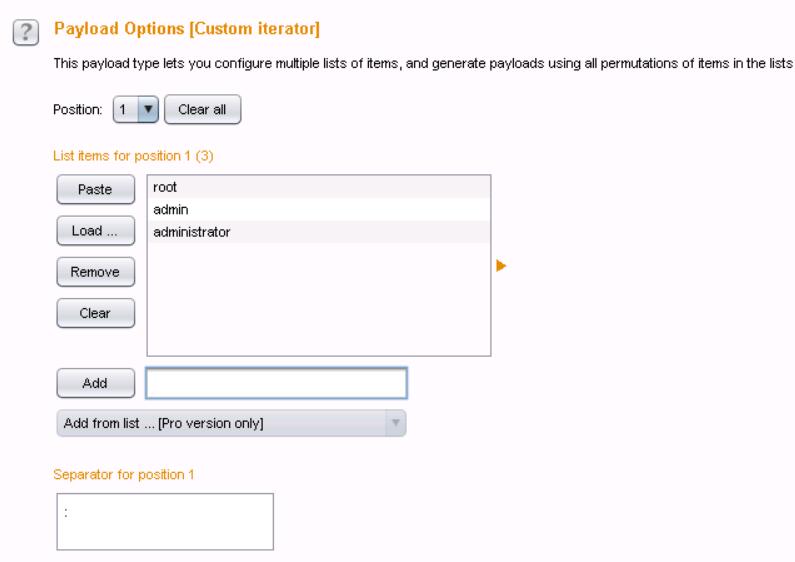Click the question mark help icon
This screenshot has width=795, height=562.
[21, 33]
